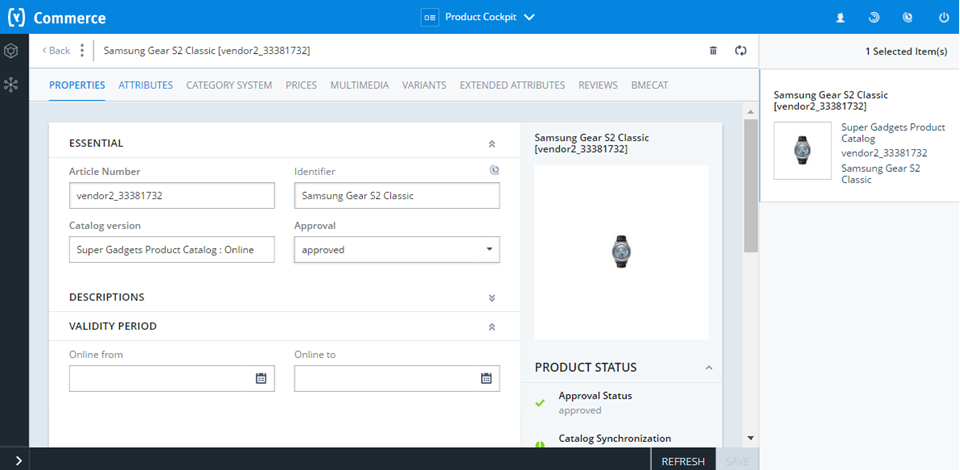
Task: Click the synchronize arrows icon
Action: click(741, 51)
